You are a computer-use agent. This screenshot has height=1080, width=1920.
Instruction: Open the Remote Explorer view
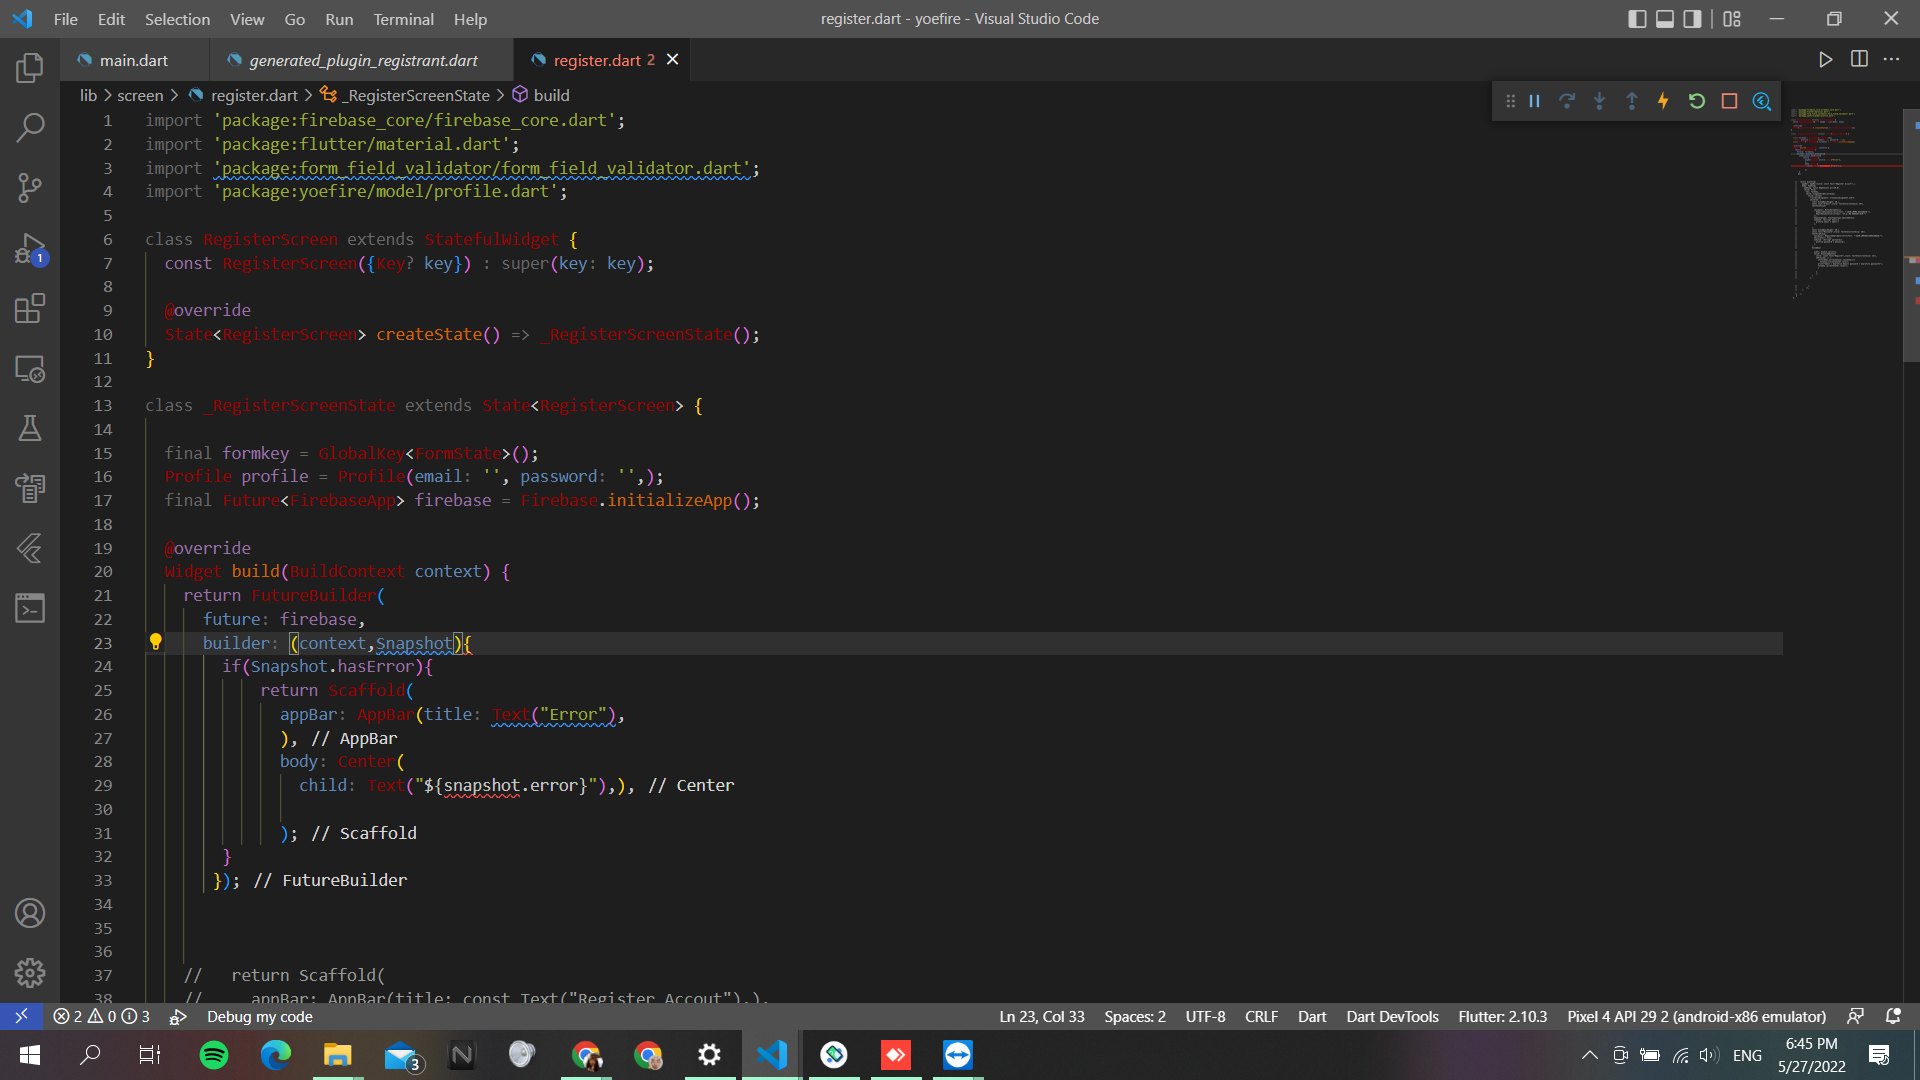coord(30,368)
